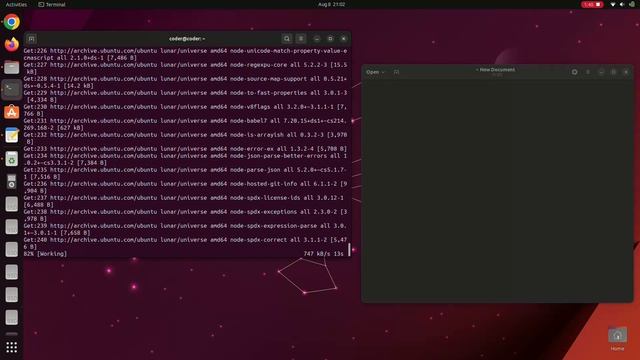
Task: Open the Terminal app menu in top bar
Action: [52, 4]
